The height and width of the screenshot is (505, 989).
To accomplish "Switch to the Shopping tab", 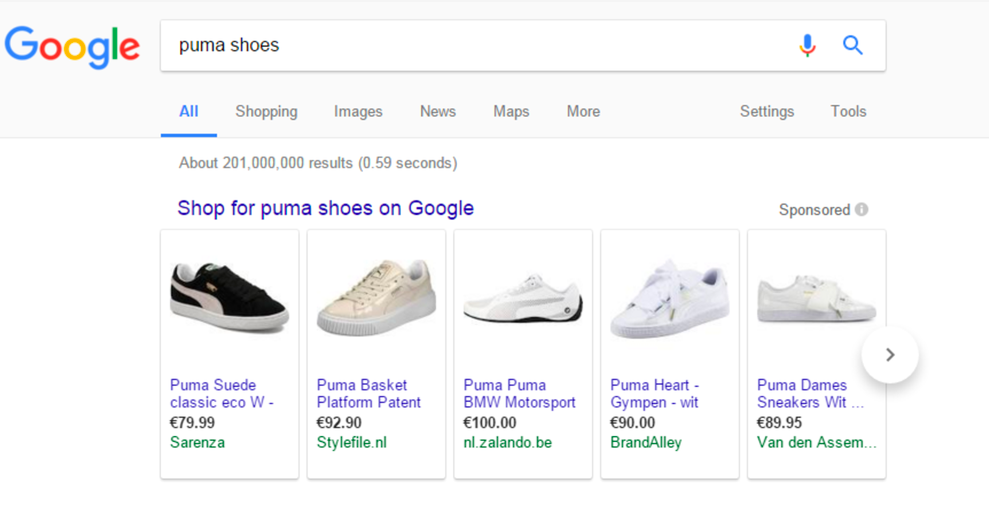I will pos(266,112).
